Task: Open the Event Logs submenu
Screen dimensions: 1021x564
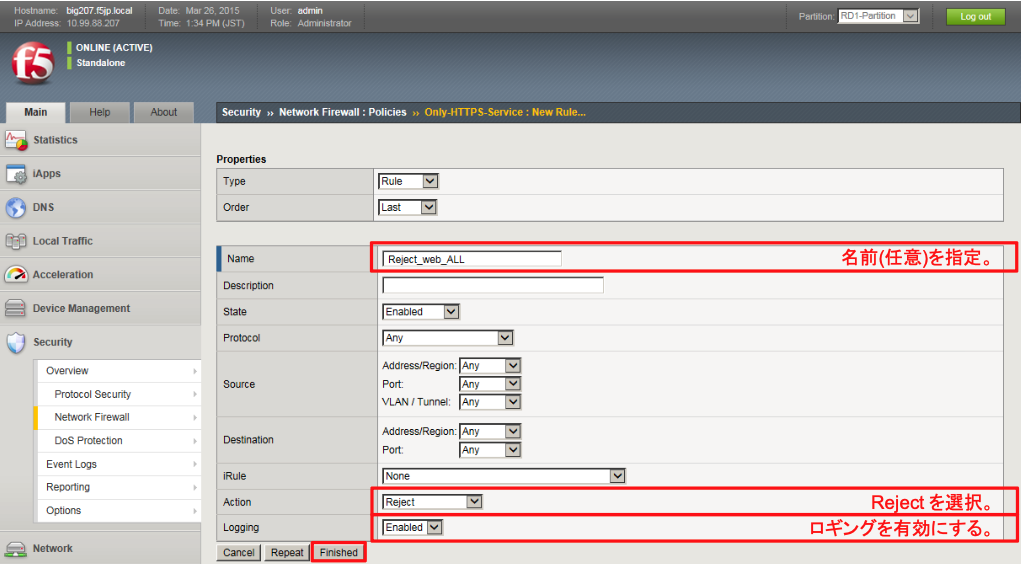Action: click(118, 464)
